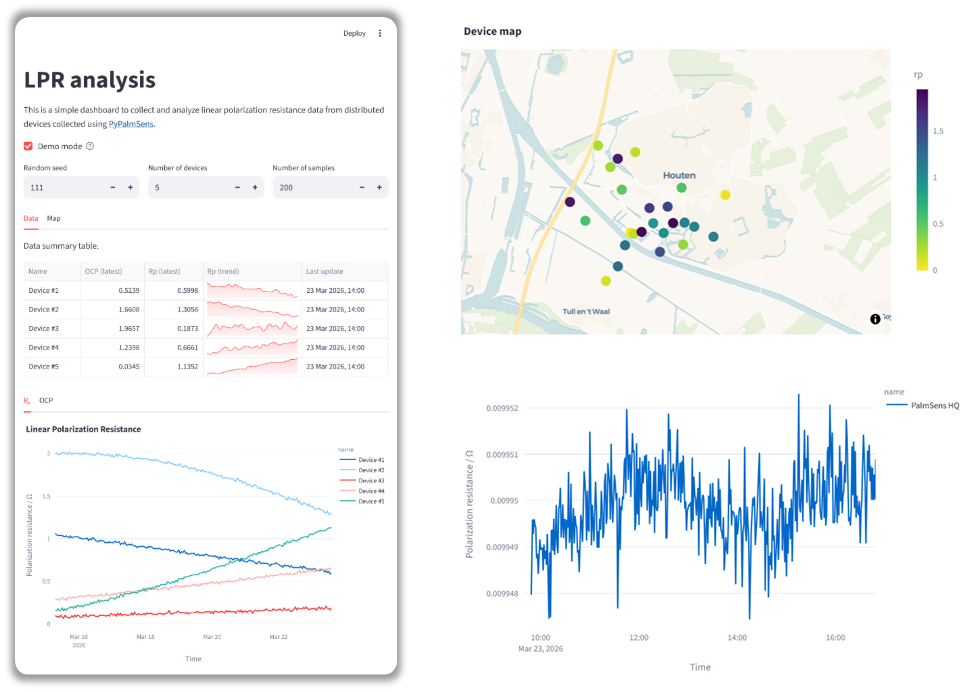965x692 pixels.
Task: Click the Demo mode help icon
Action: [90, 146]
